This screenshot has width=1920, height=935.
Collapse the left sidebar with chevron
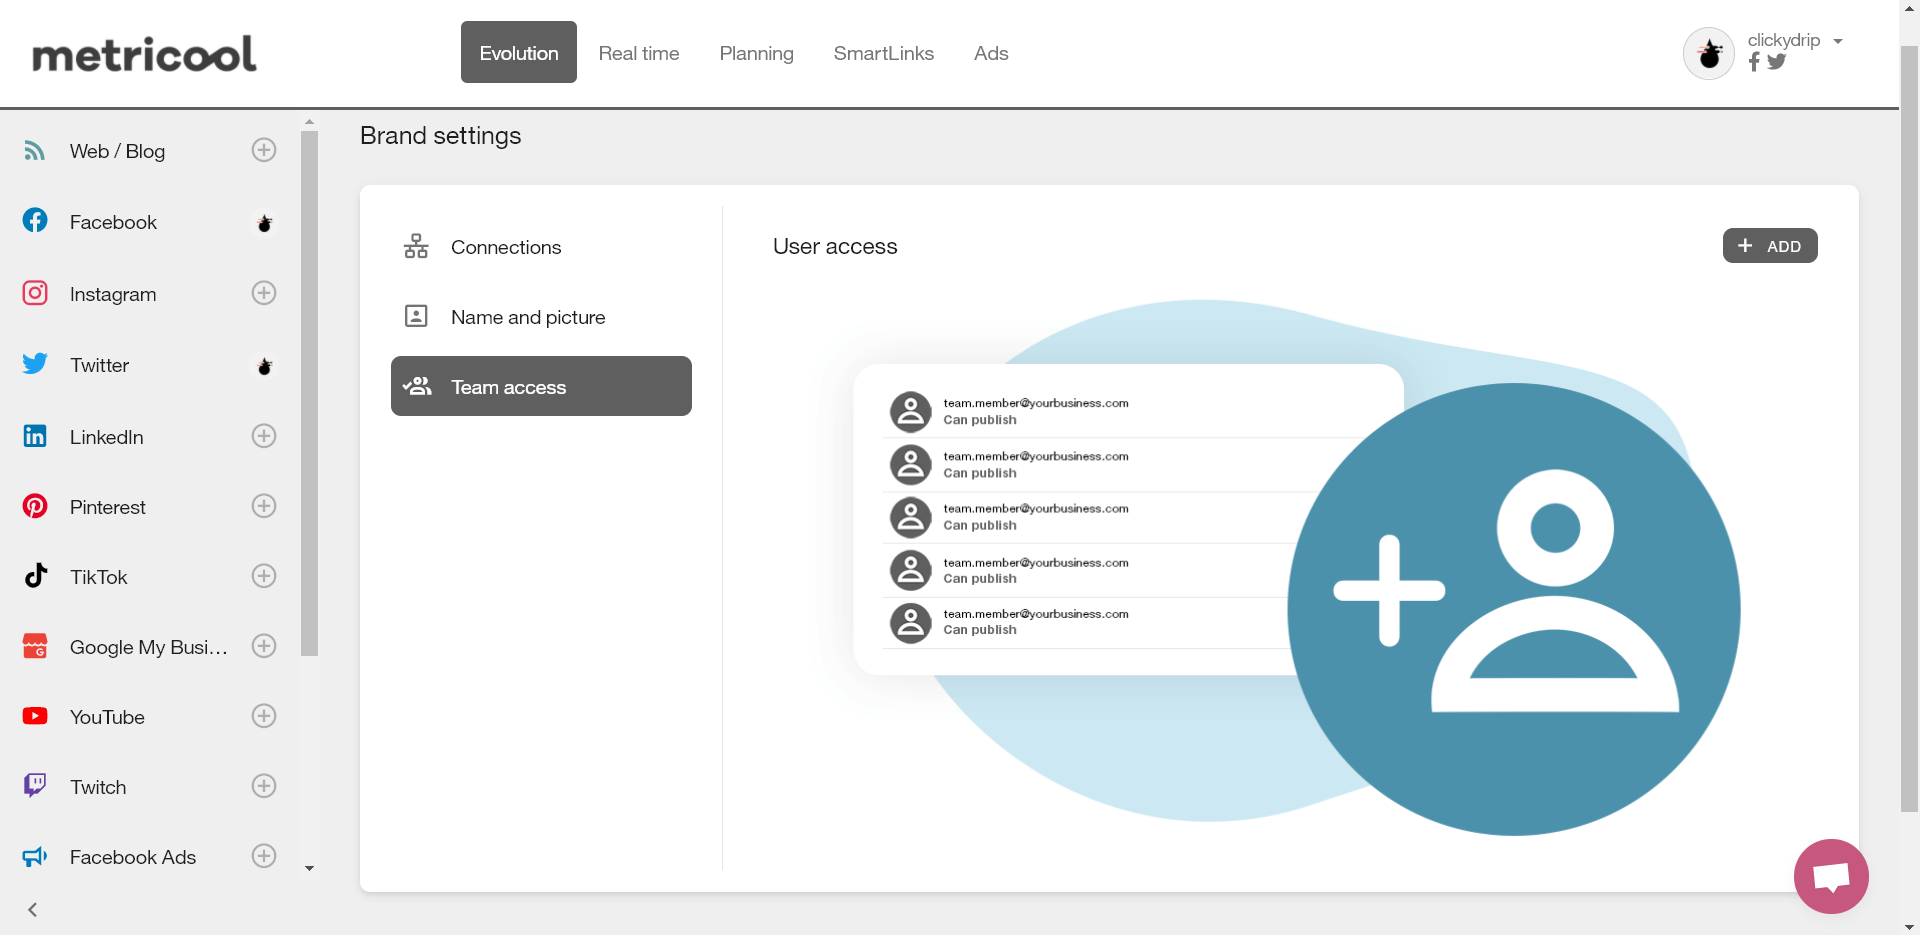pos(32,909)
